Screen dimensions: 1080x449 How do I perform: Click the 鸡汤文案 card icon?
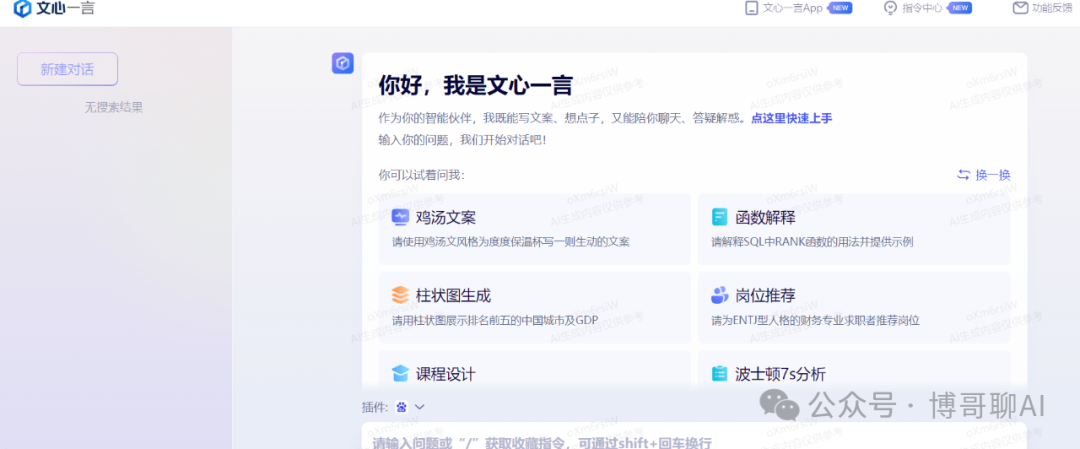click(400, 218)
